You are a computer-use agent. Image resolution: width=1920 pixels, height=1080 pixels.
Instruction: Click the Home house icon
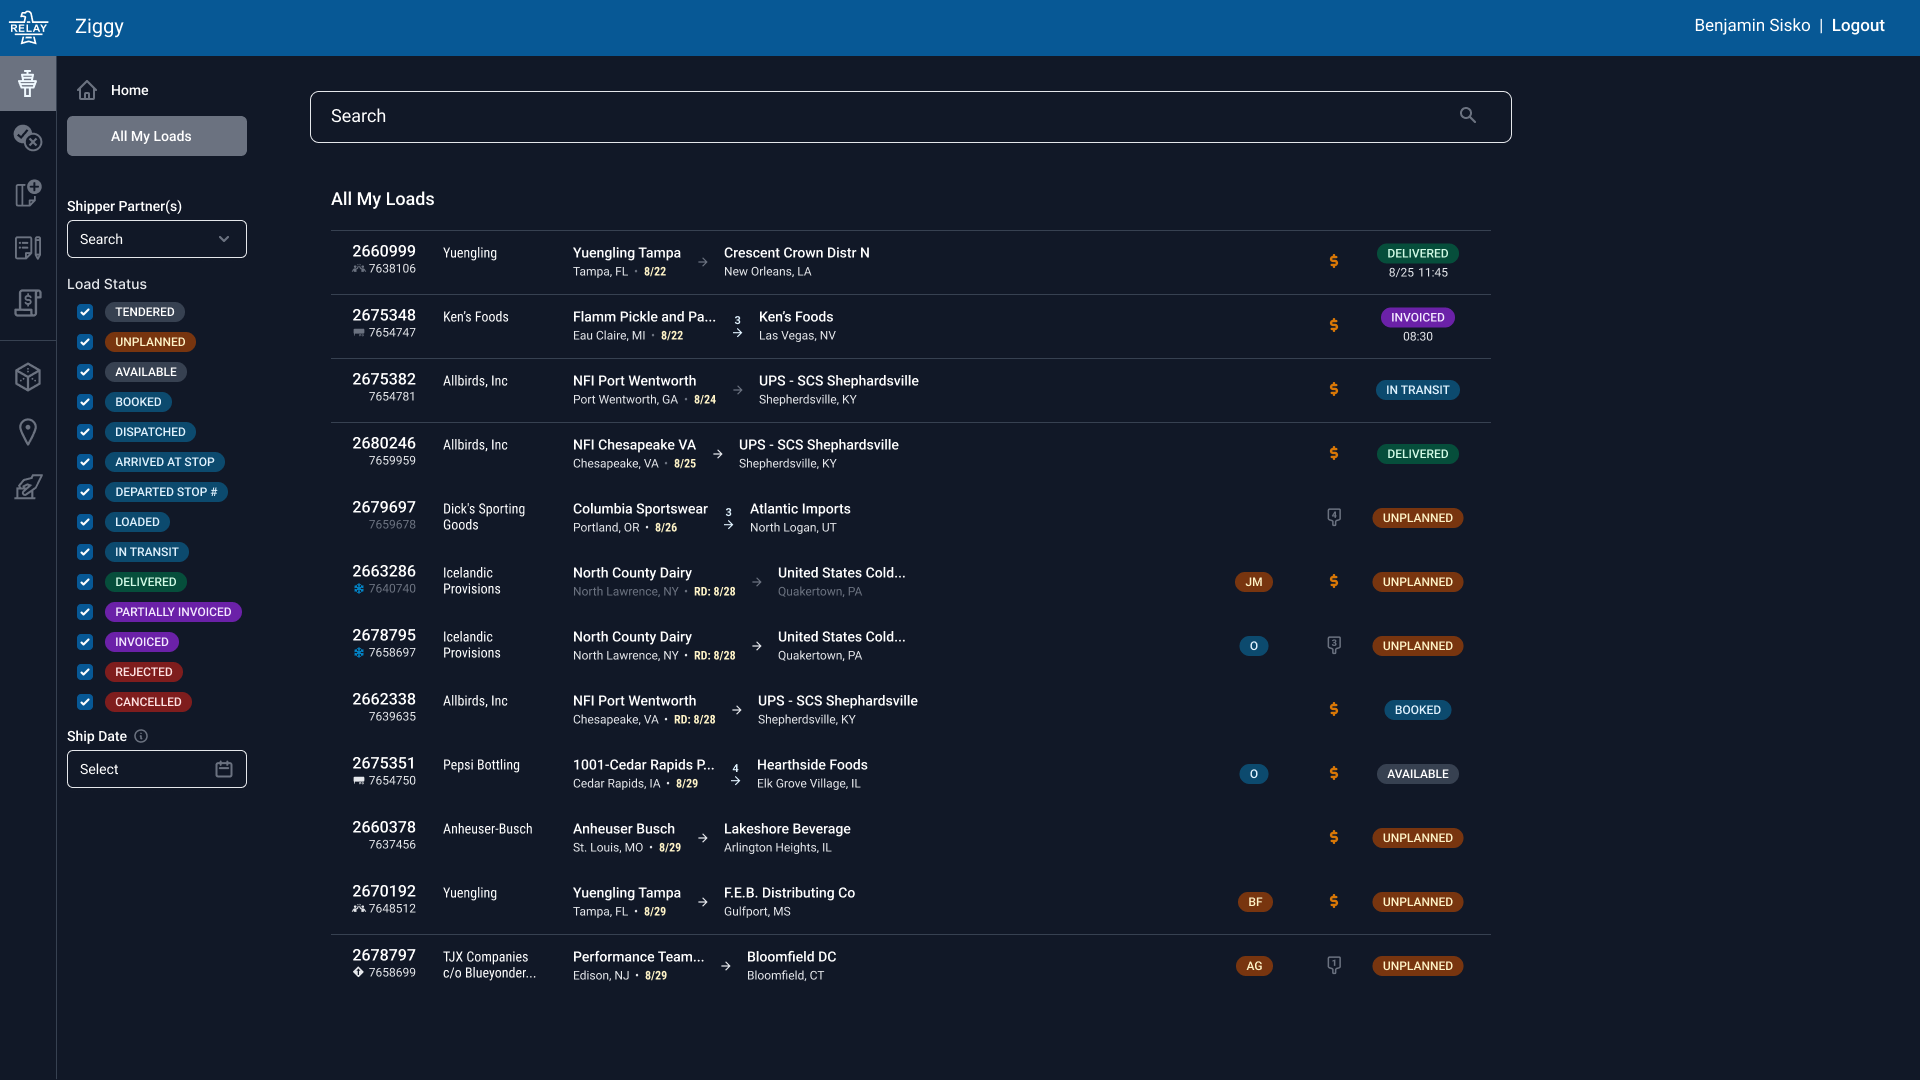87,90
